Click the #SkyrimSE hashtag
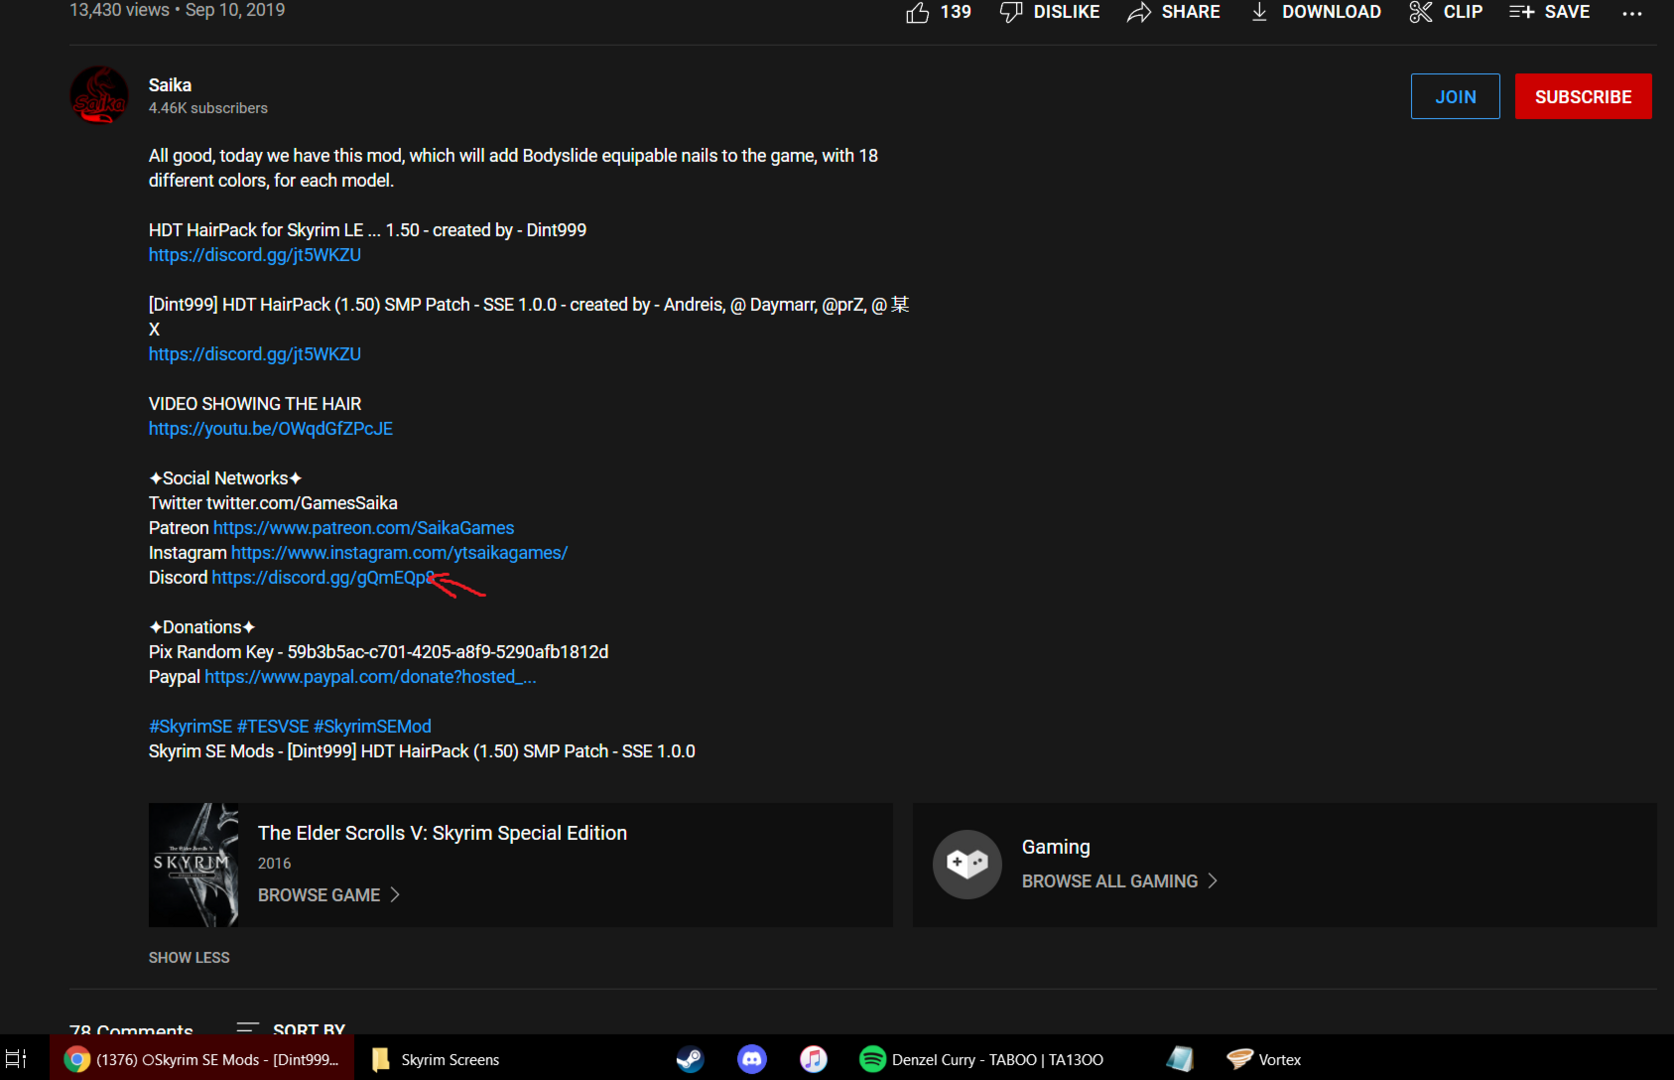Image resolution: width=1674 pixels, height=1080 pixels. pos(190,726)
